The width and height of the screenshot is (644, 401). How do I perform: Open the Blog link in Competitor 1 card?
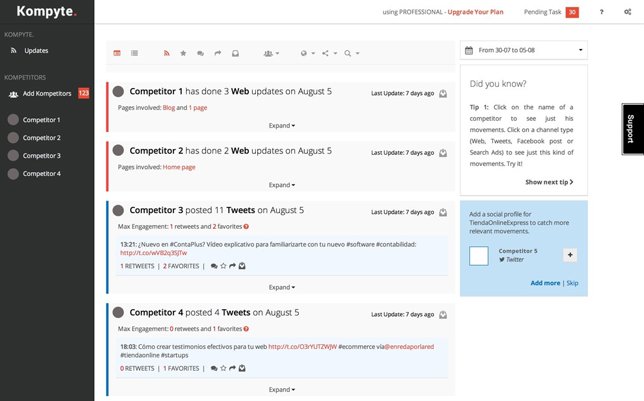[x=169, y=108]
